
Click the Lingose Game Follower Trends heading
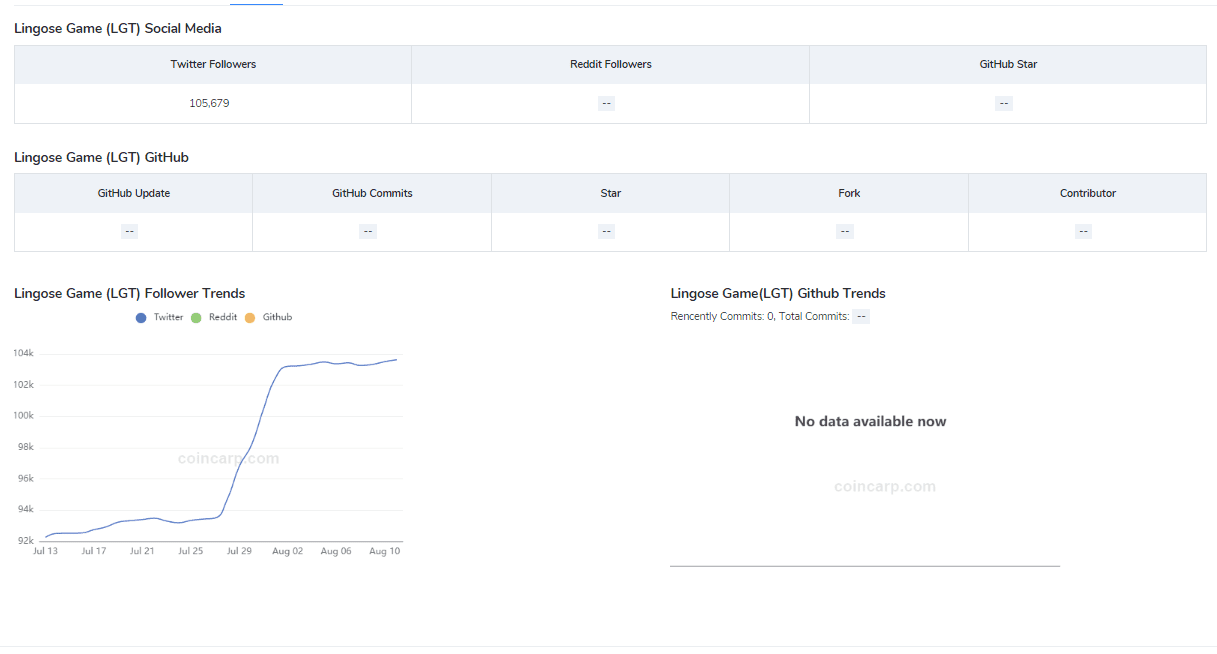click(x=129, y=293)
